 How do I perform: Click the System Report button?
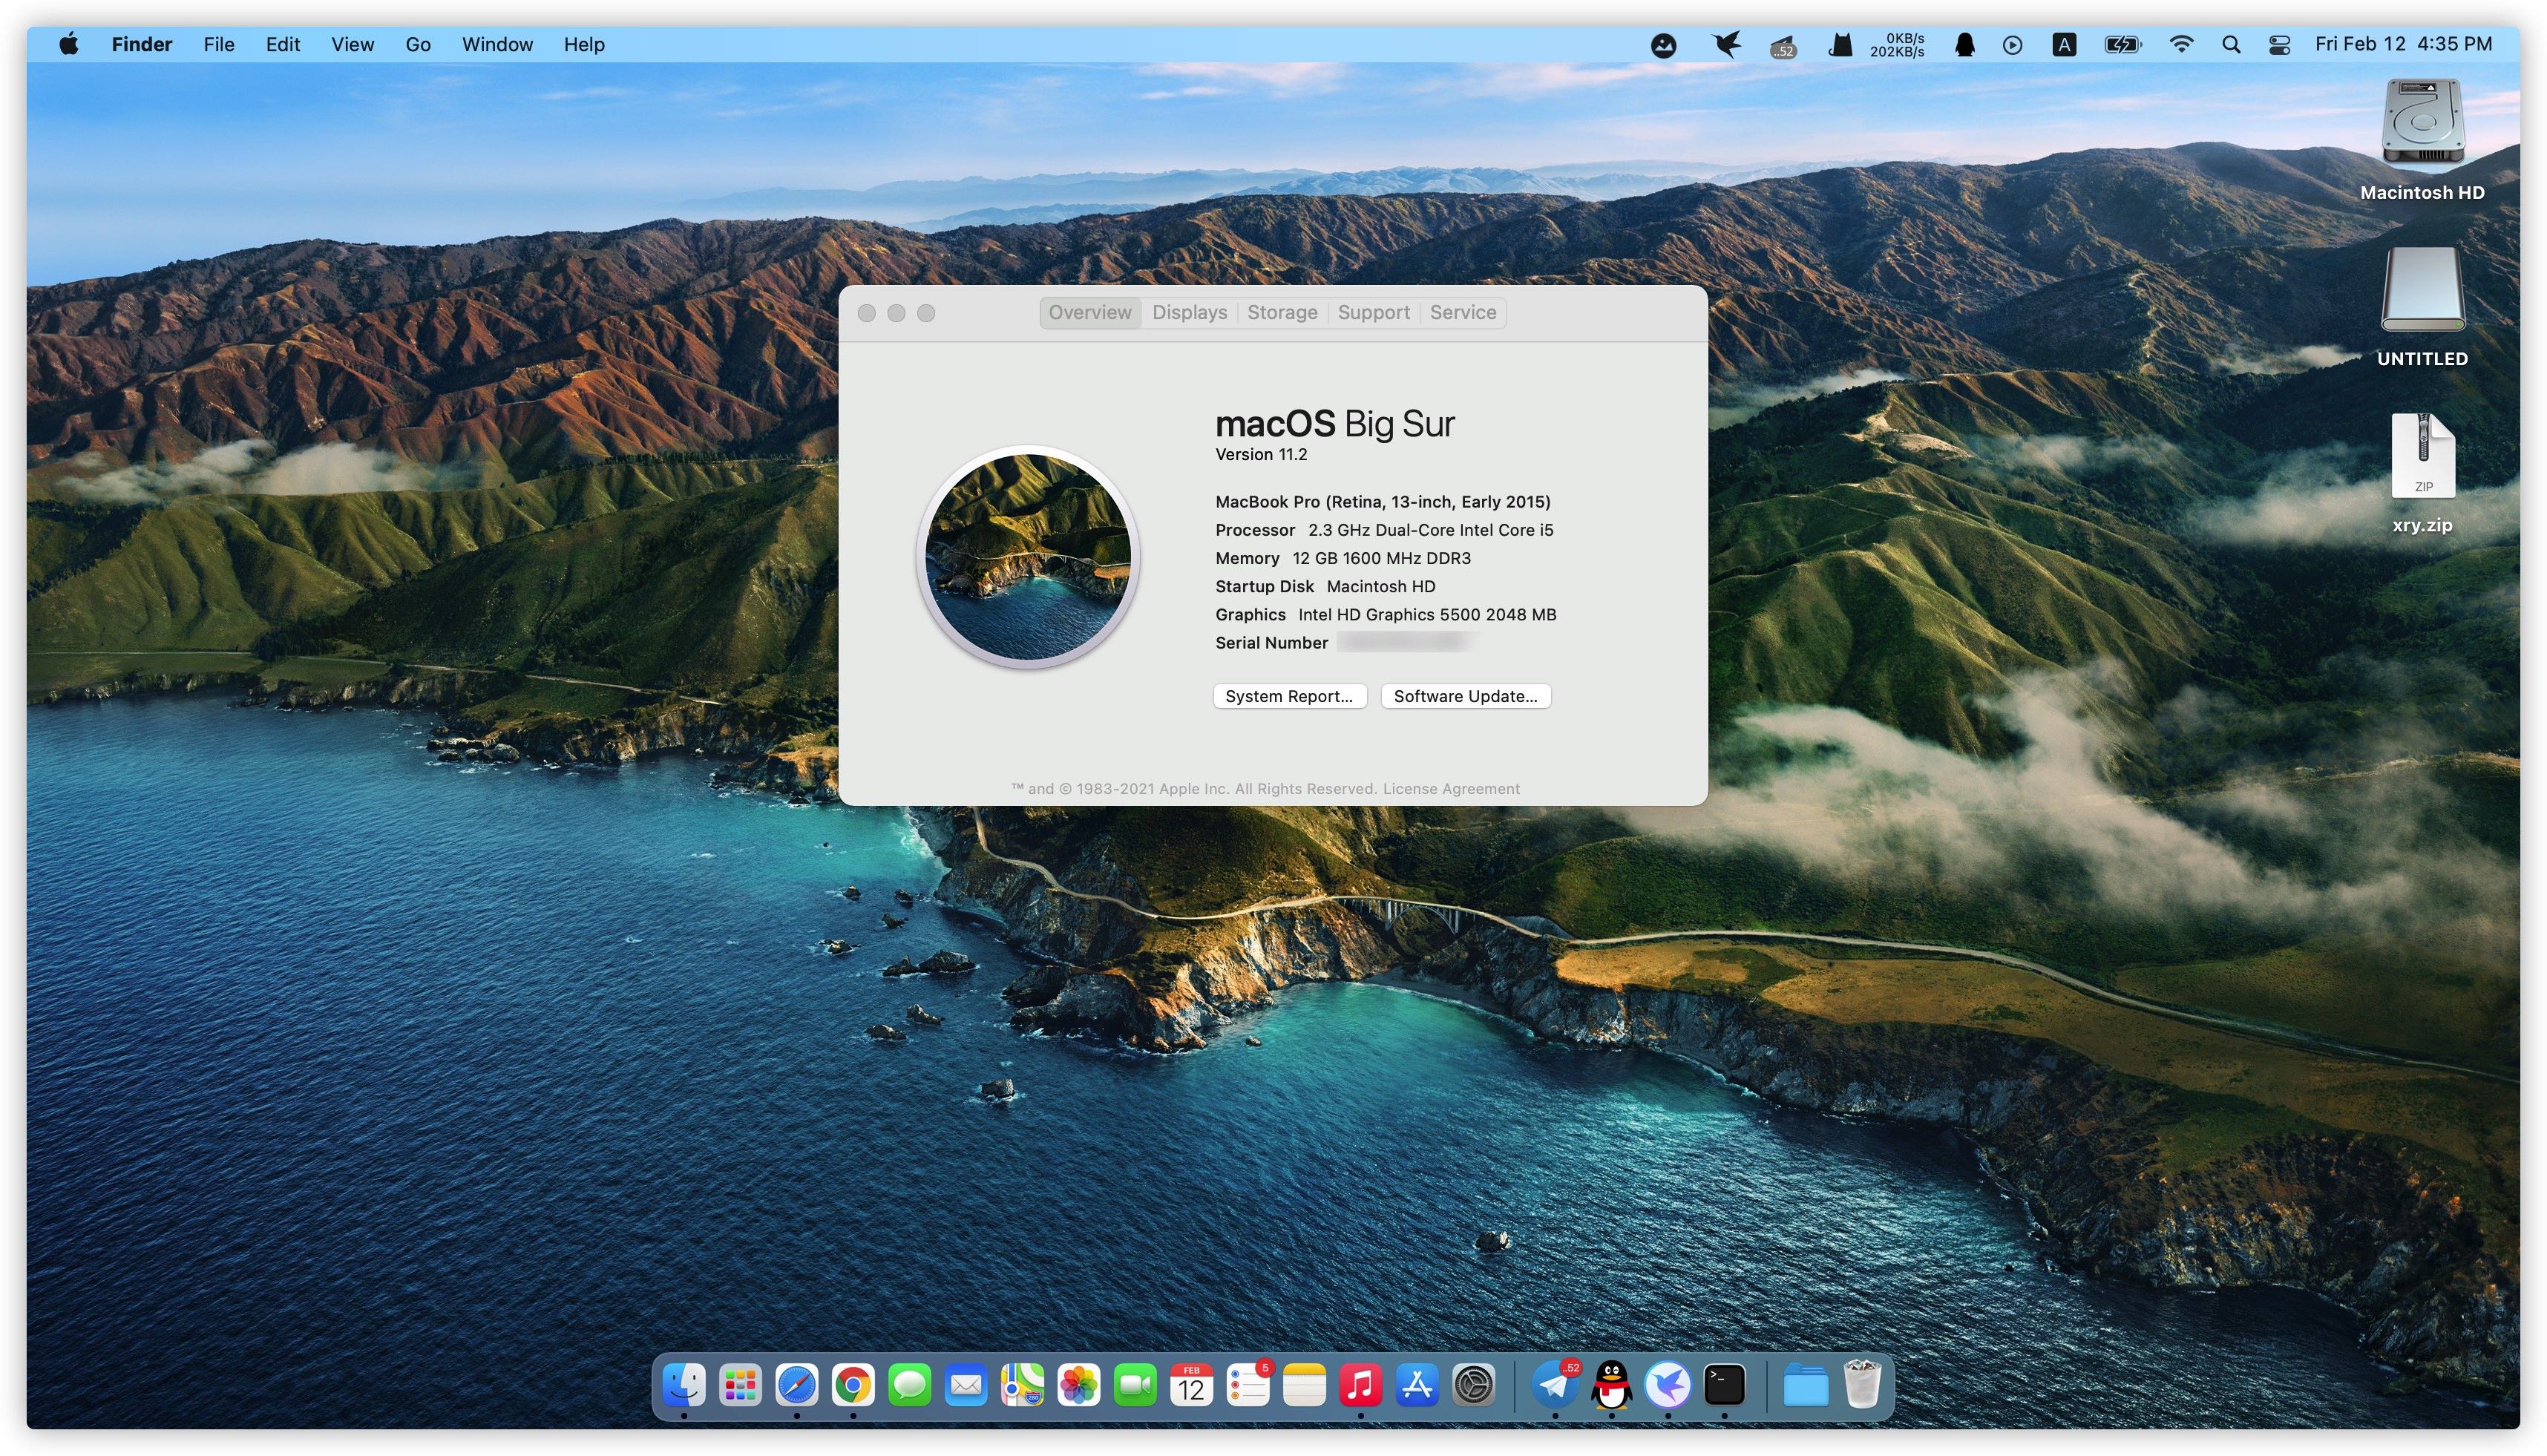click(x=1288, y=696)
